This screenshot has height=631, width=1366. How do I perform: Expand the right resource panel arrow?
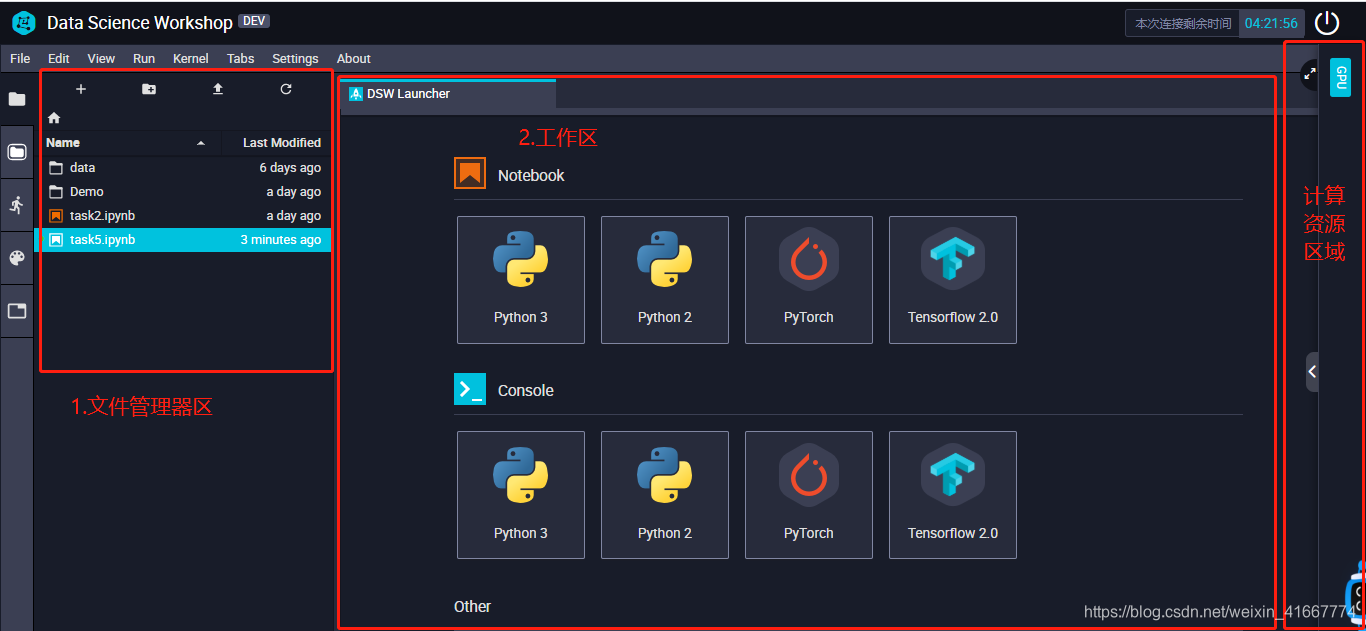click(x=1312, y=372)
